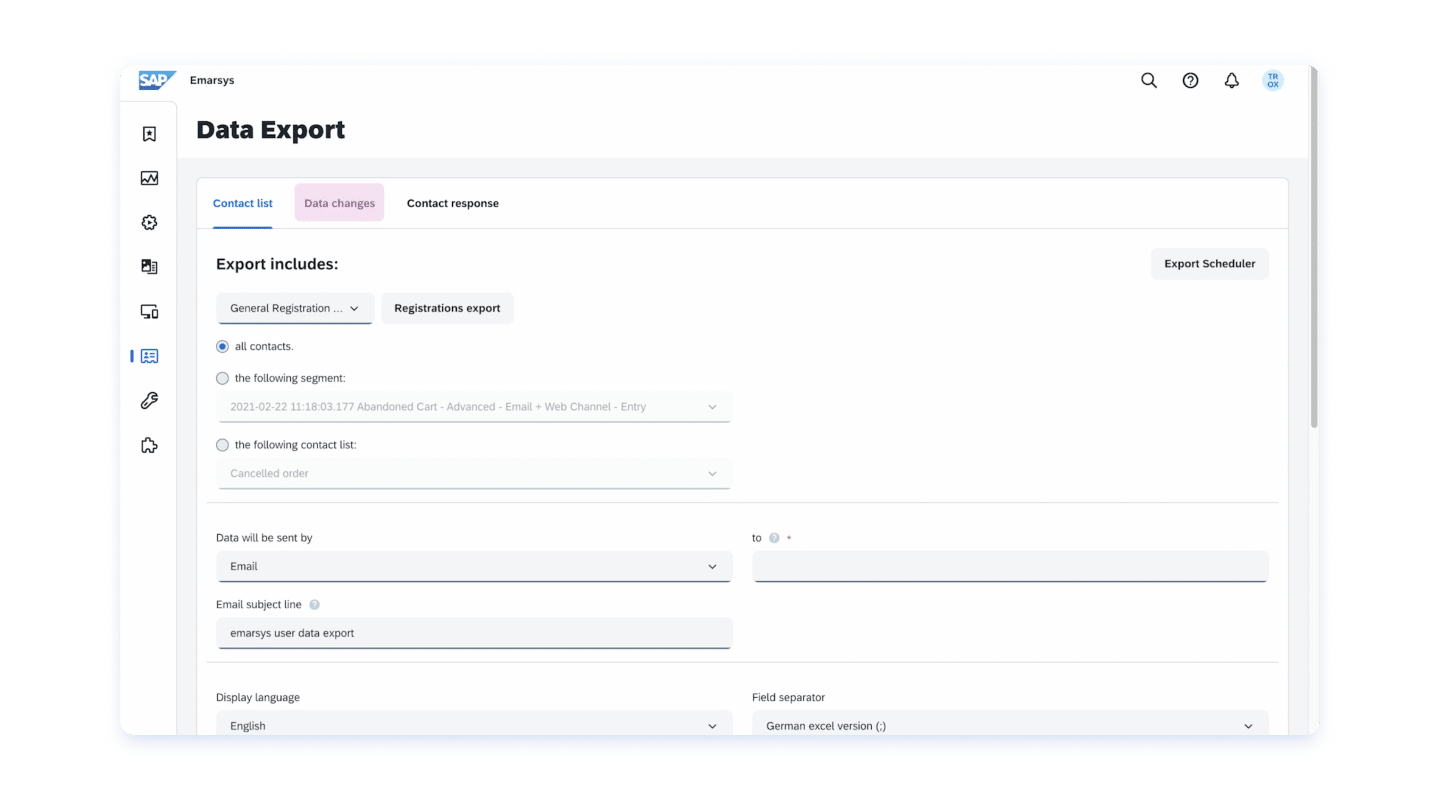Select 'the following segment' radio button
Image resolution: width=1440 pixels, height=800 pixels.
(222, 379)
